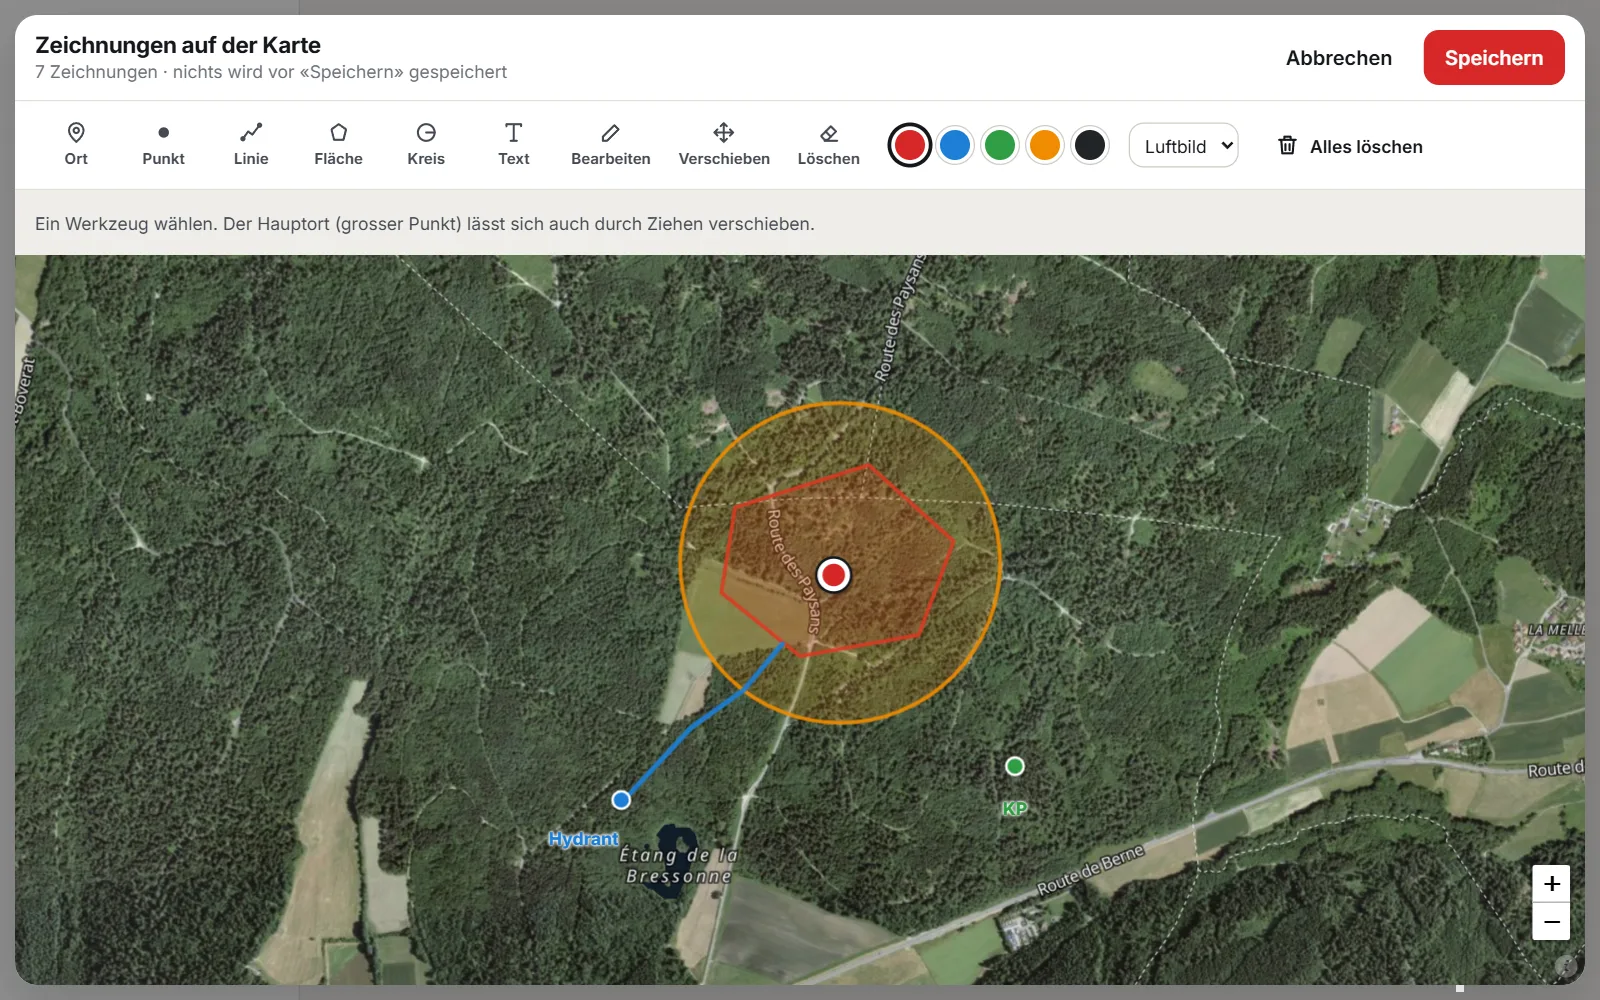Pick the red color swatch
The width and height of the screenshot is (1600, 1000).
910,146
